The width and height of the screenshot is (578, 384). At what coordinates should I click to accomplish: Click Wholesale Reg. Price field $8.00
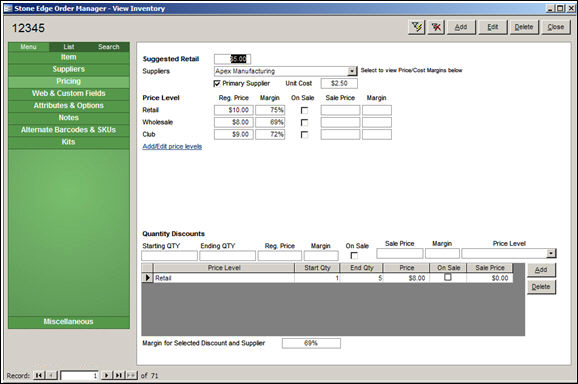(x=234, y=122)
